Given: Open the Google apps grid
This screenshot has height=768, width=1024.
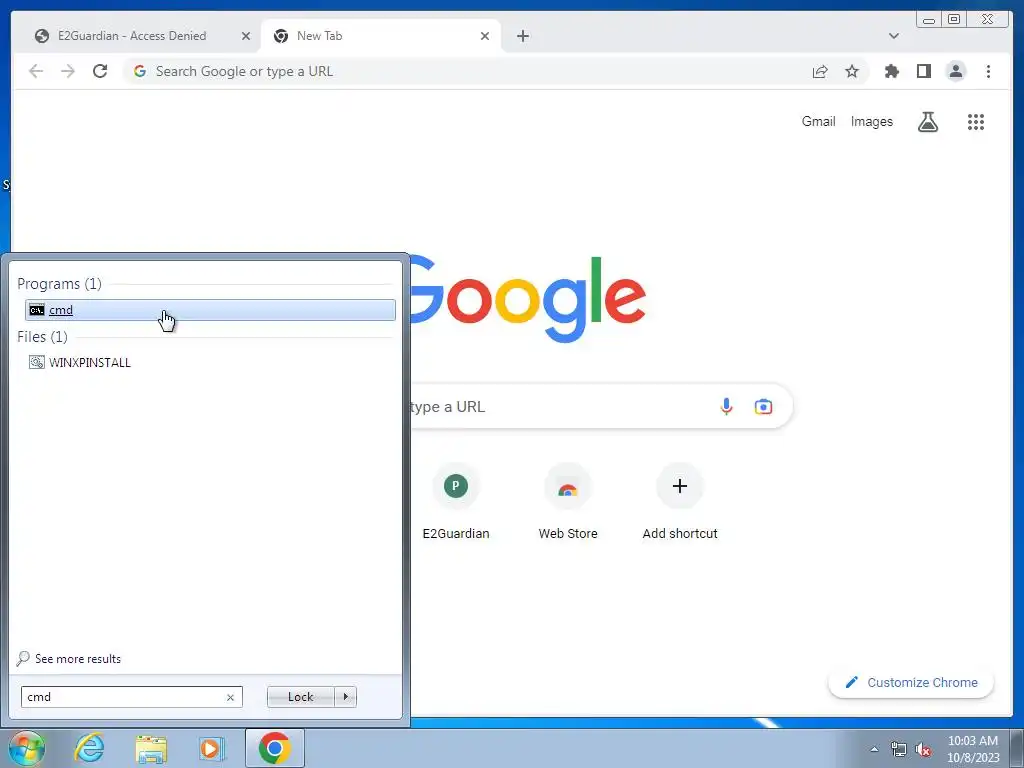Looking at the screenshot, I should tap(976, 121).
